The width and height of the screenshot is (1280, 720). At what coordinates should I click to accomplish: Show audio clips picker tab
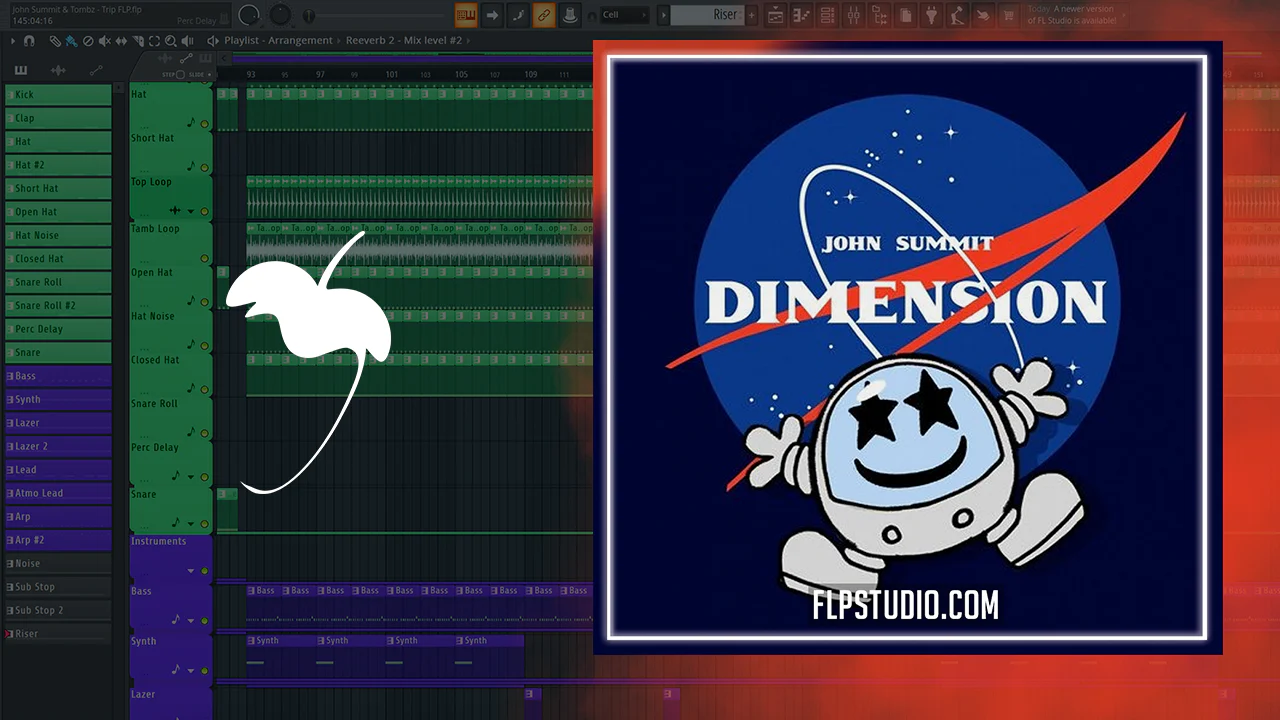point(58,70)
